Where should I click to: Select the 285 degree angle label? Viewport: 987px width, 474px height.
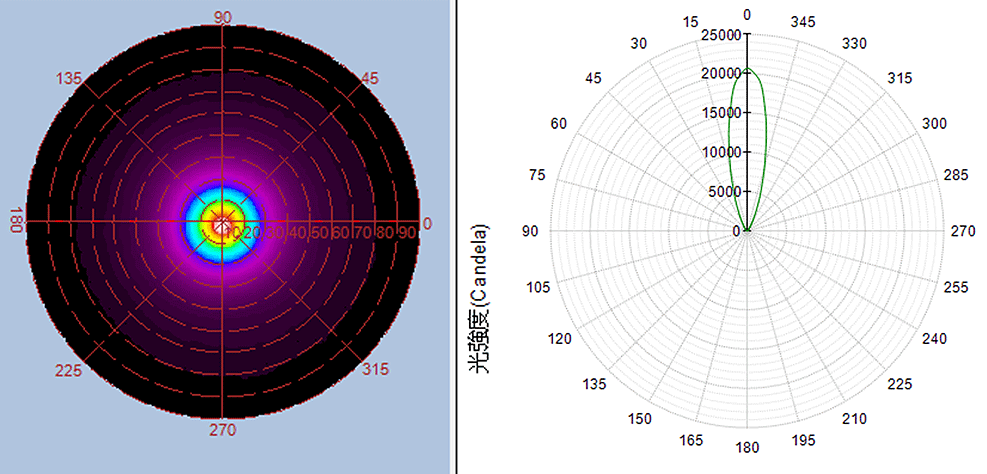coord(956,175)
